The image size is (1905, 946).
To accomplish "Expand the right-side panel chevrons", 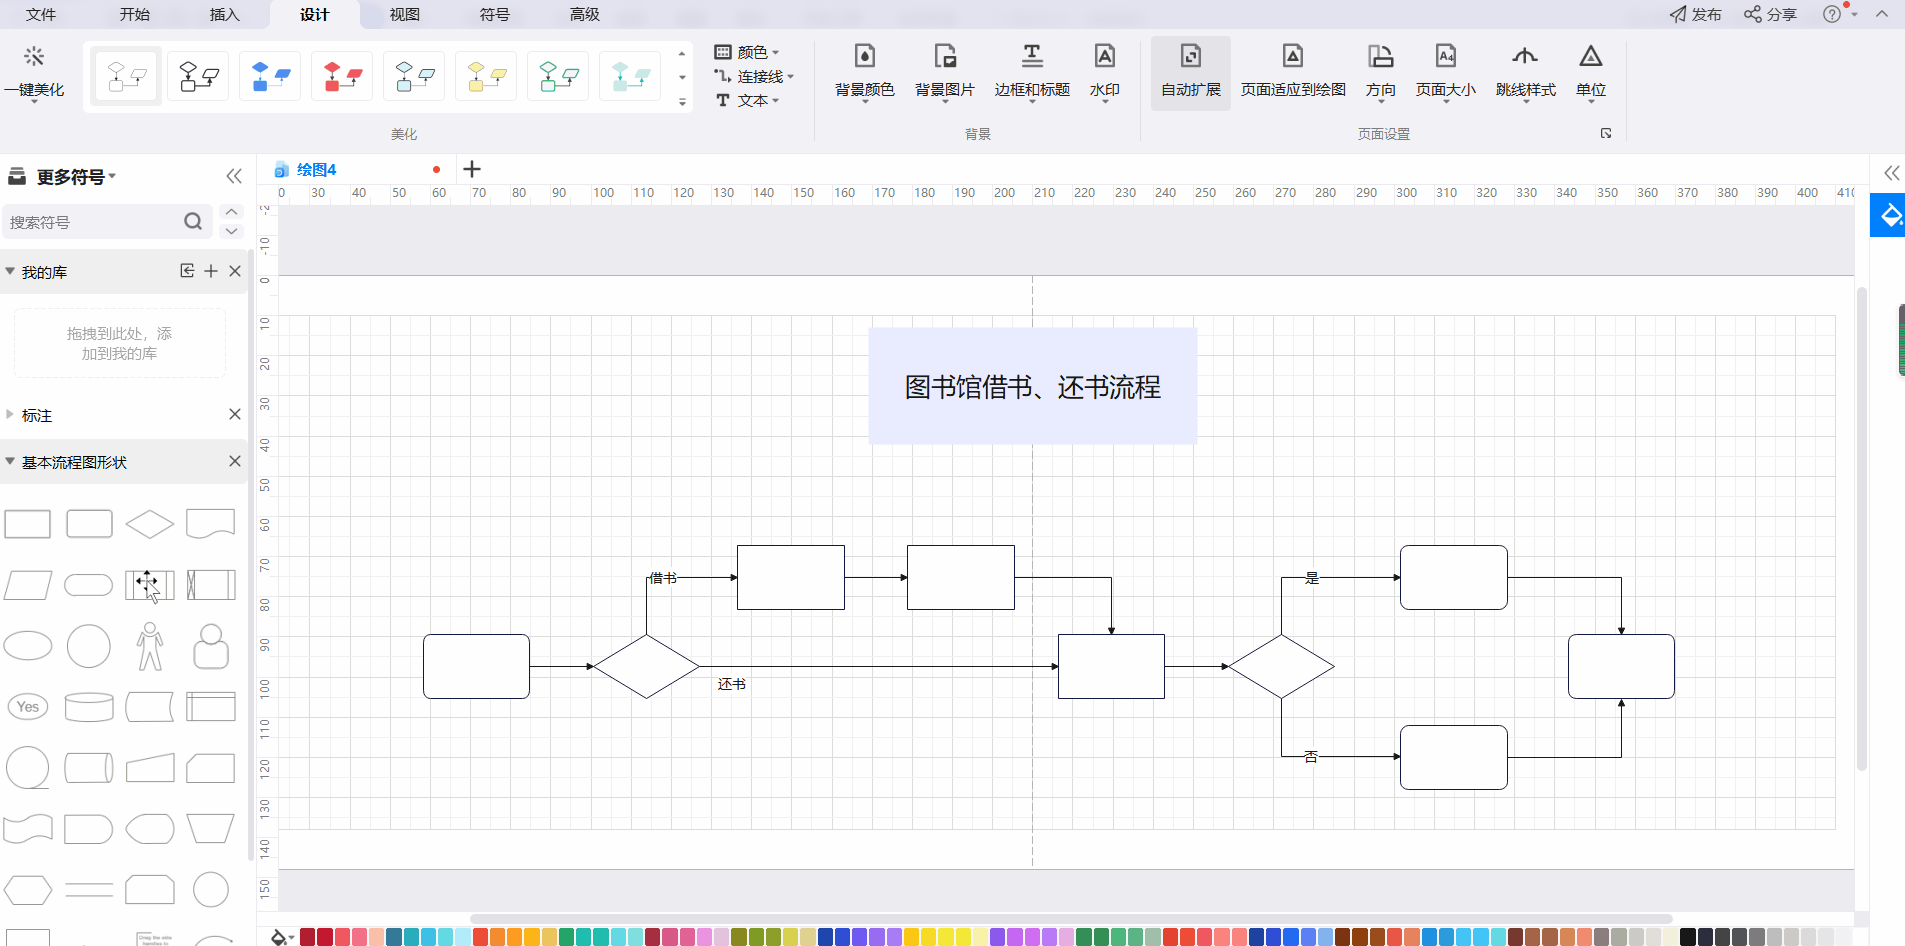I will 1892,173.
